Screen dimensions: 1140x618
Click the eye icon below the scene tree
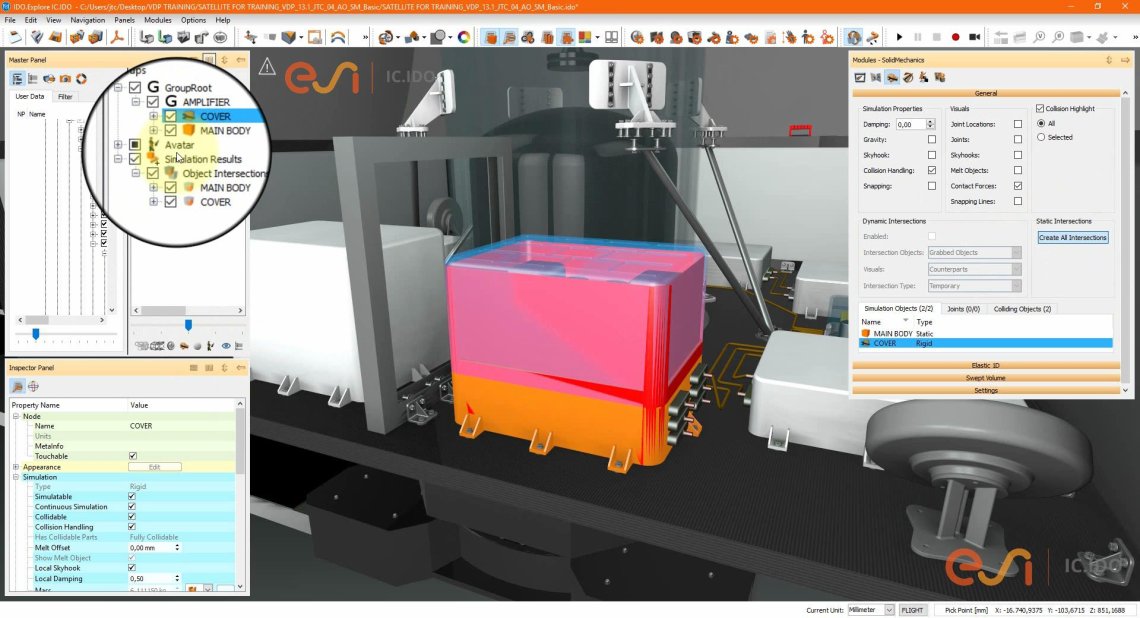coord(226,346)
